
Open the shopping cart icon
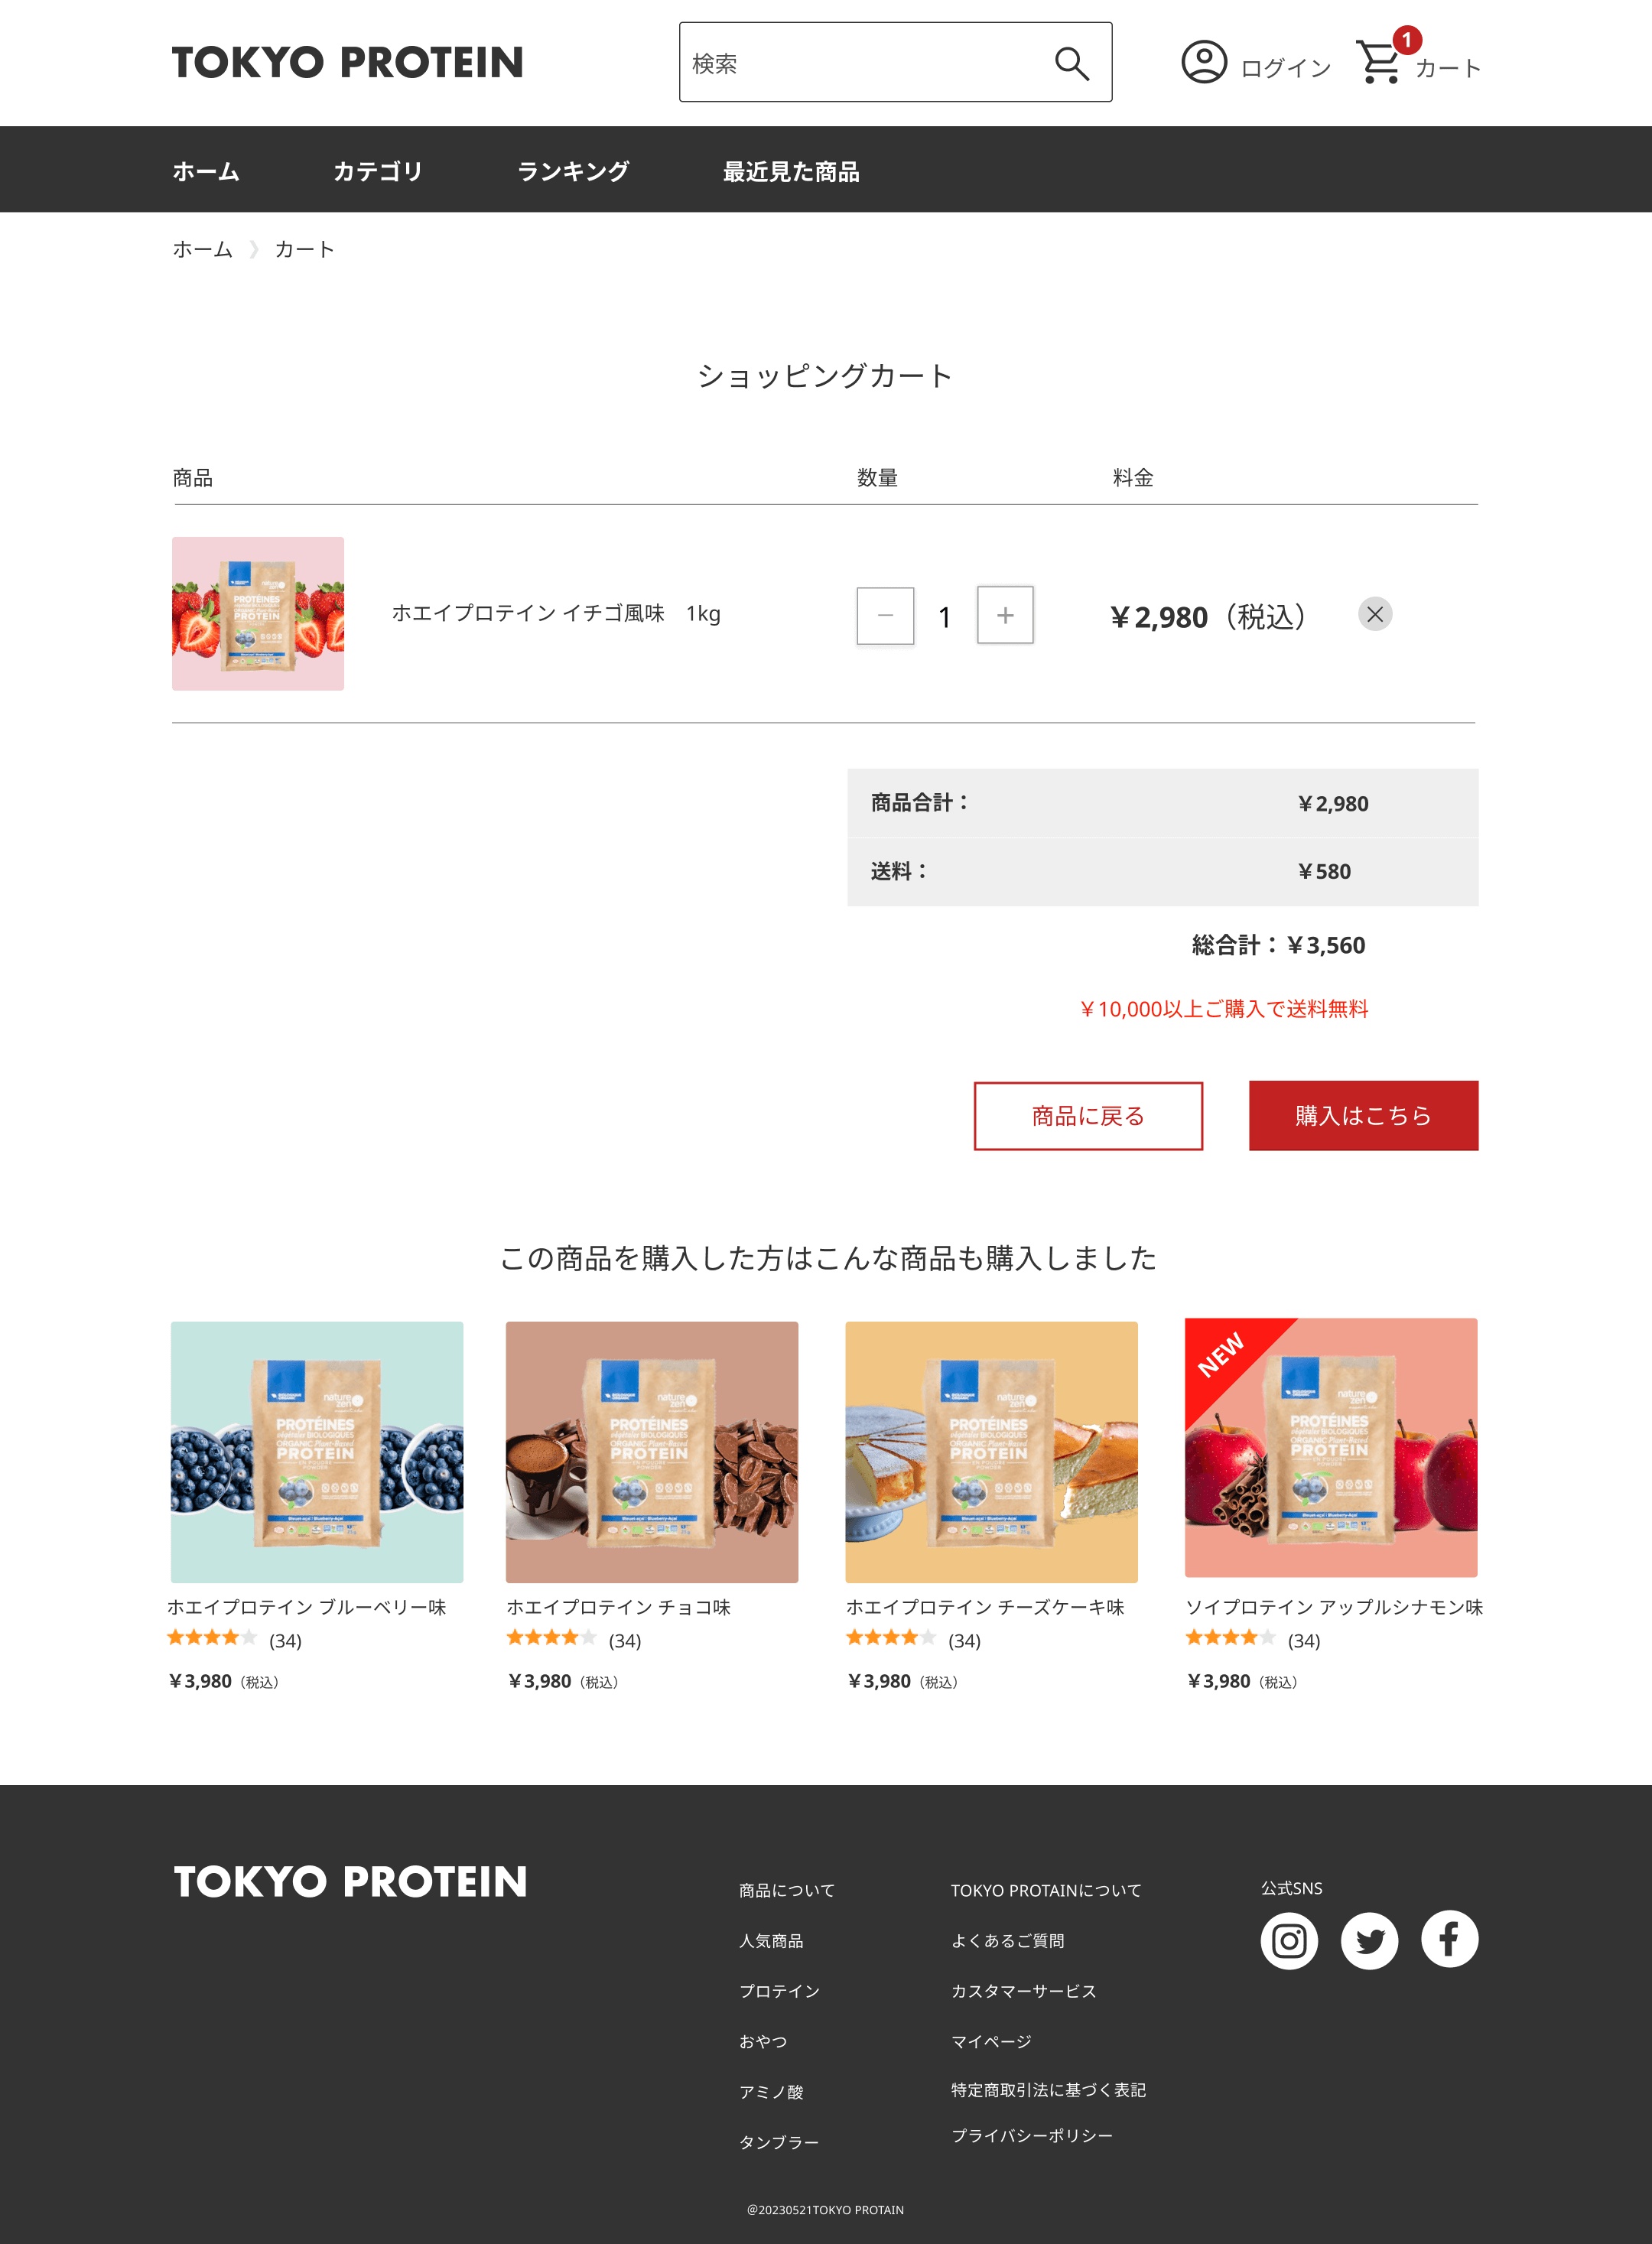[1380, 62]
